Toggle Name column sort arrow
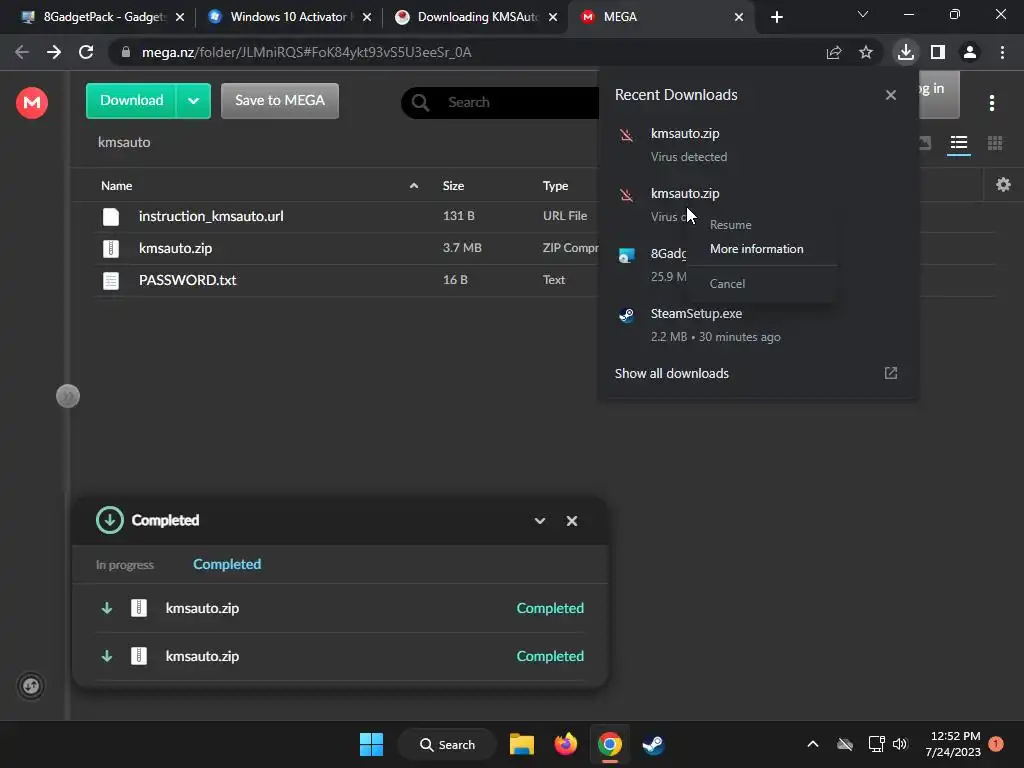The image size is (1024, 768). tap(413, 186)
